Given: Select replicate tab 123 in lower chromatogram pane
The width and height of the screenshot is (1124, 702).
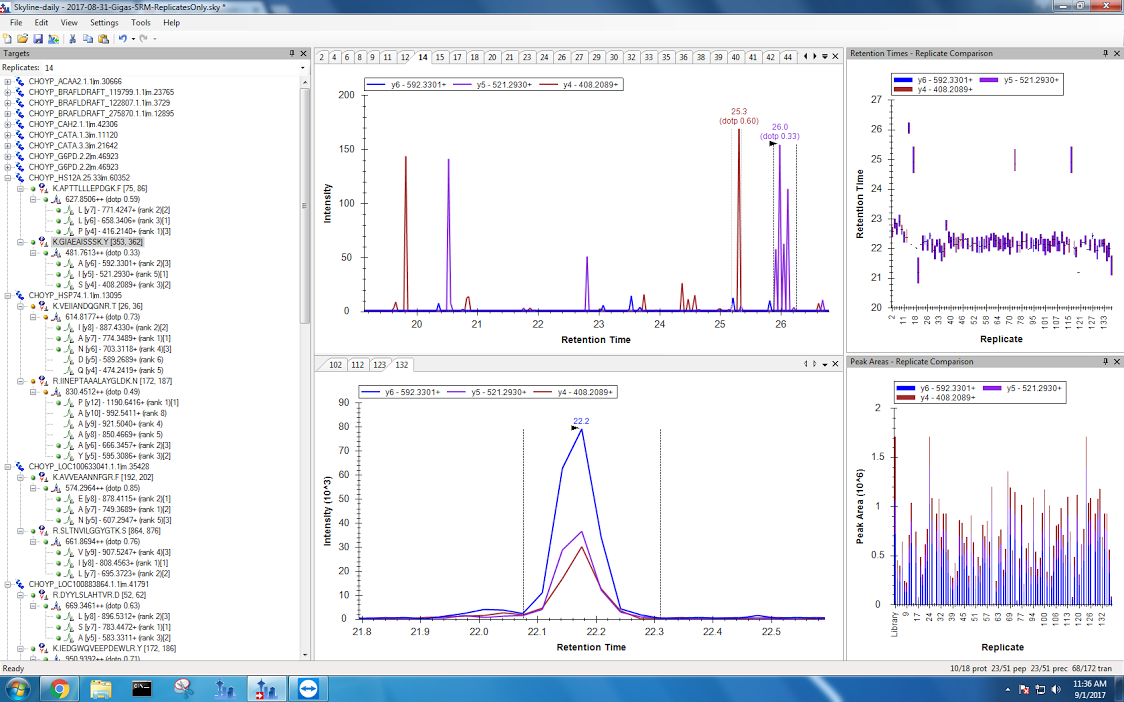Looking at the screenshot, I should [x=380, y=365].
